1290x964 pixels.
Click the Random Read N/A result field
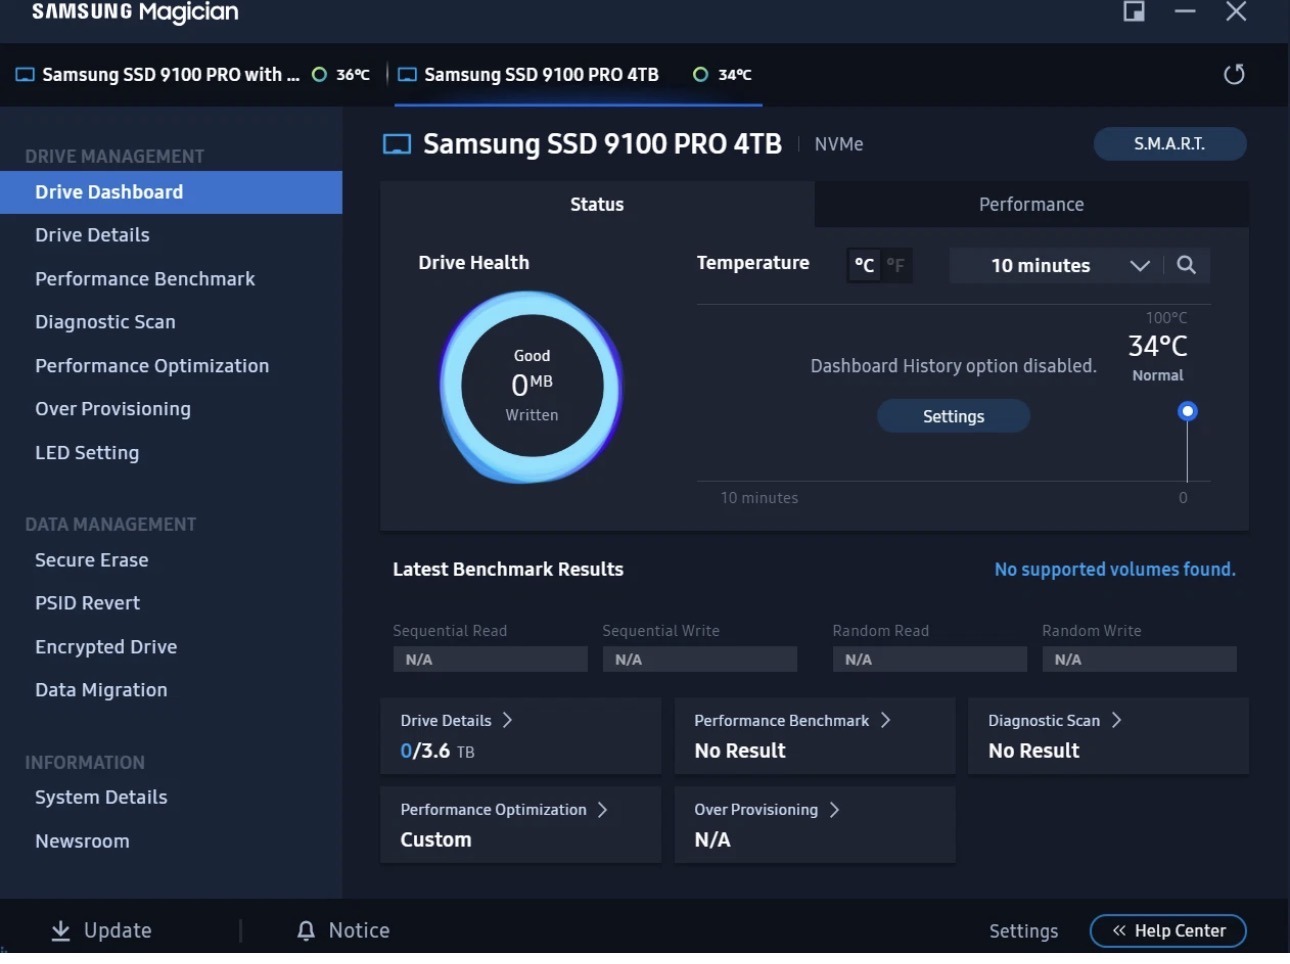click(929, 659)
